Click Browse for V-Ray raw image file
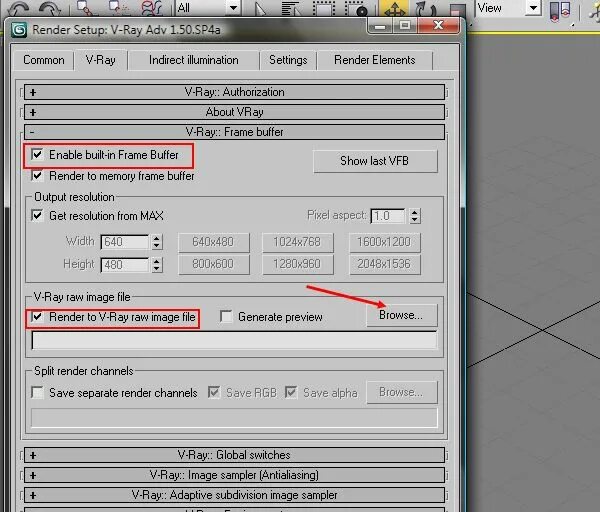 point(401,315)
